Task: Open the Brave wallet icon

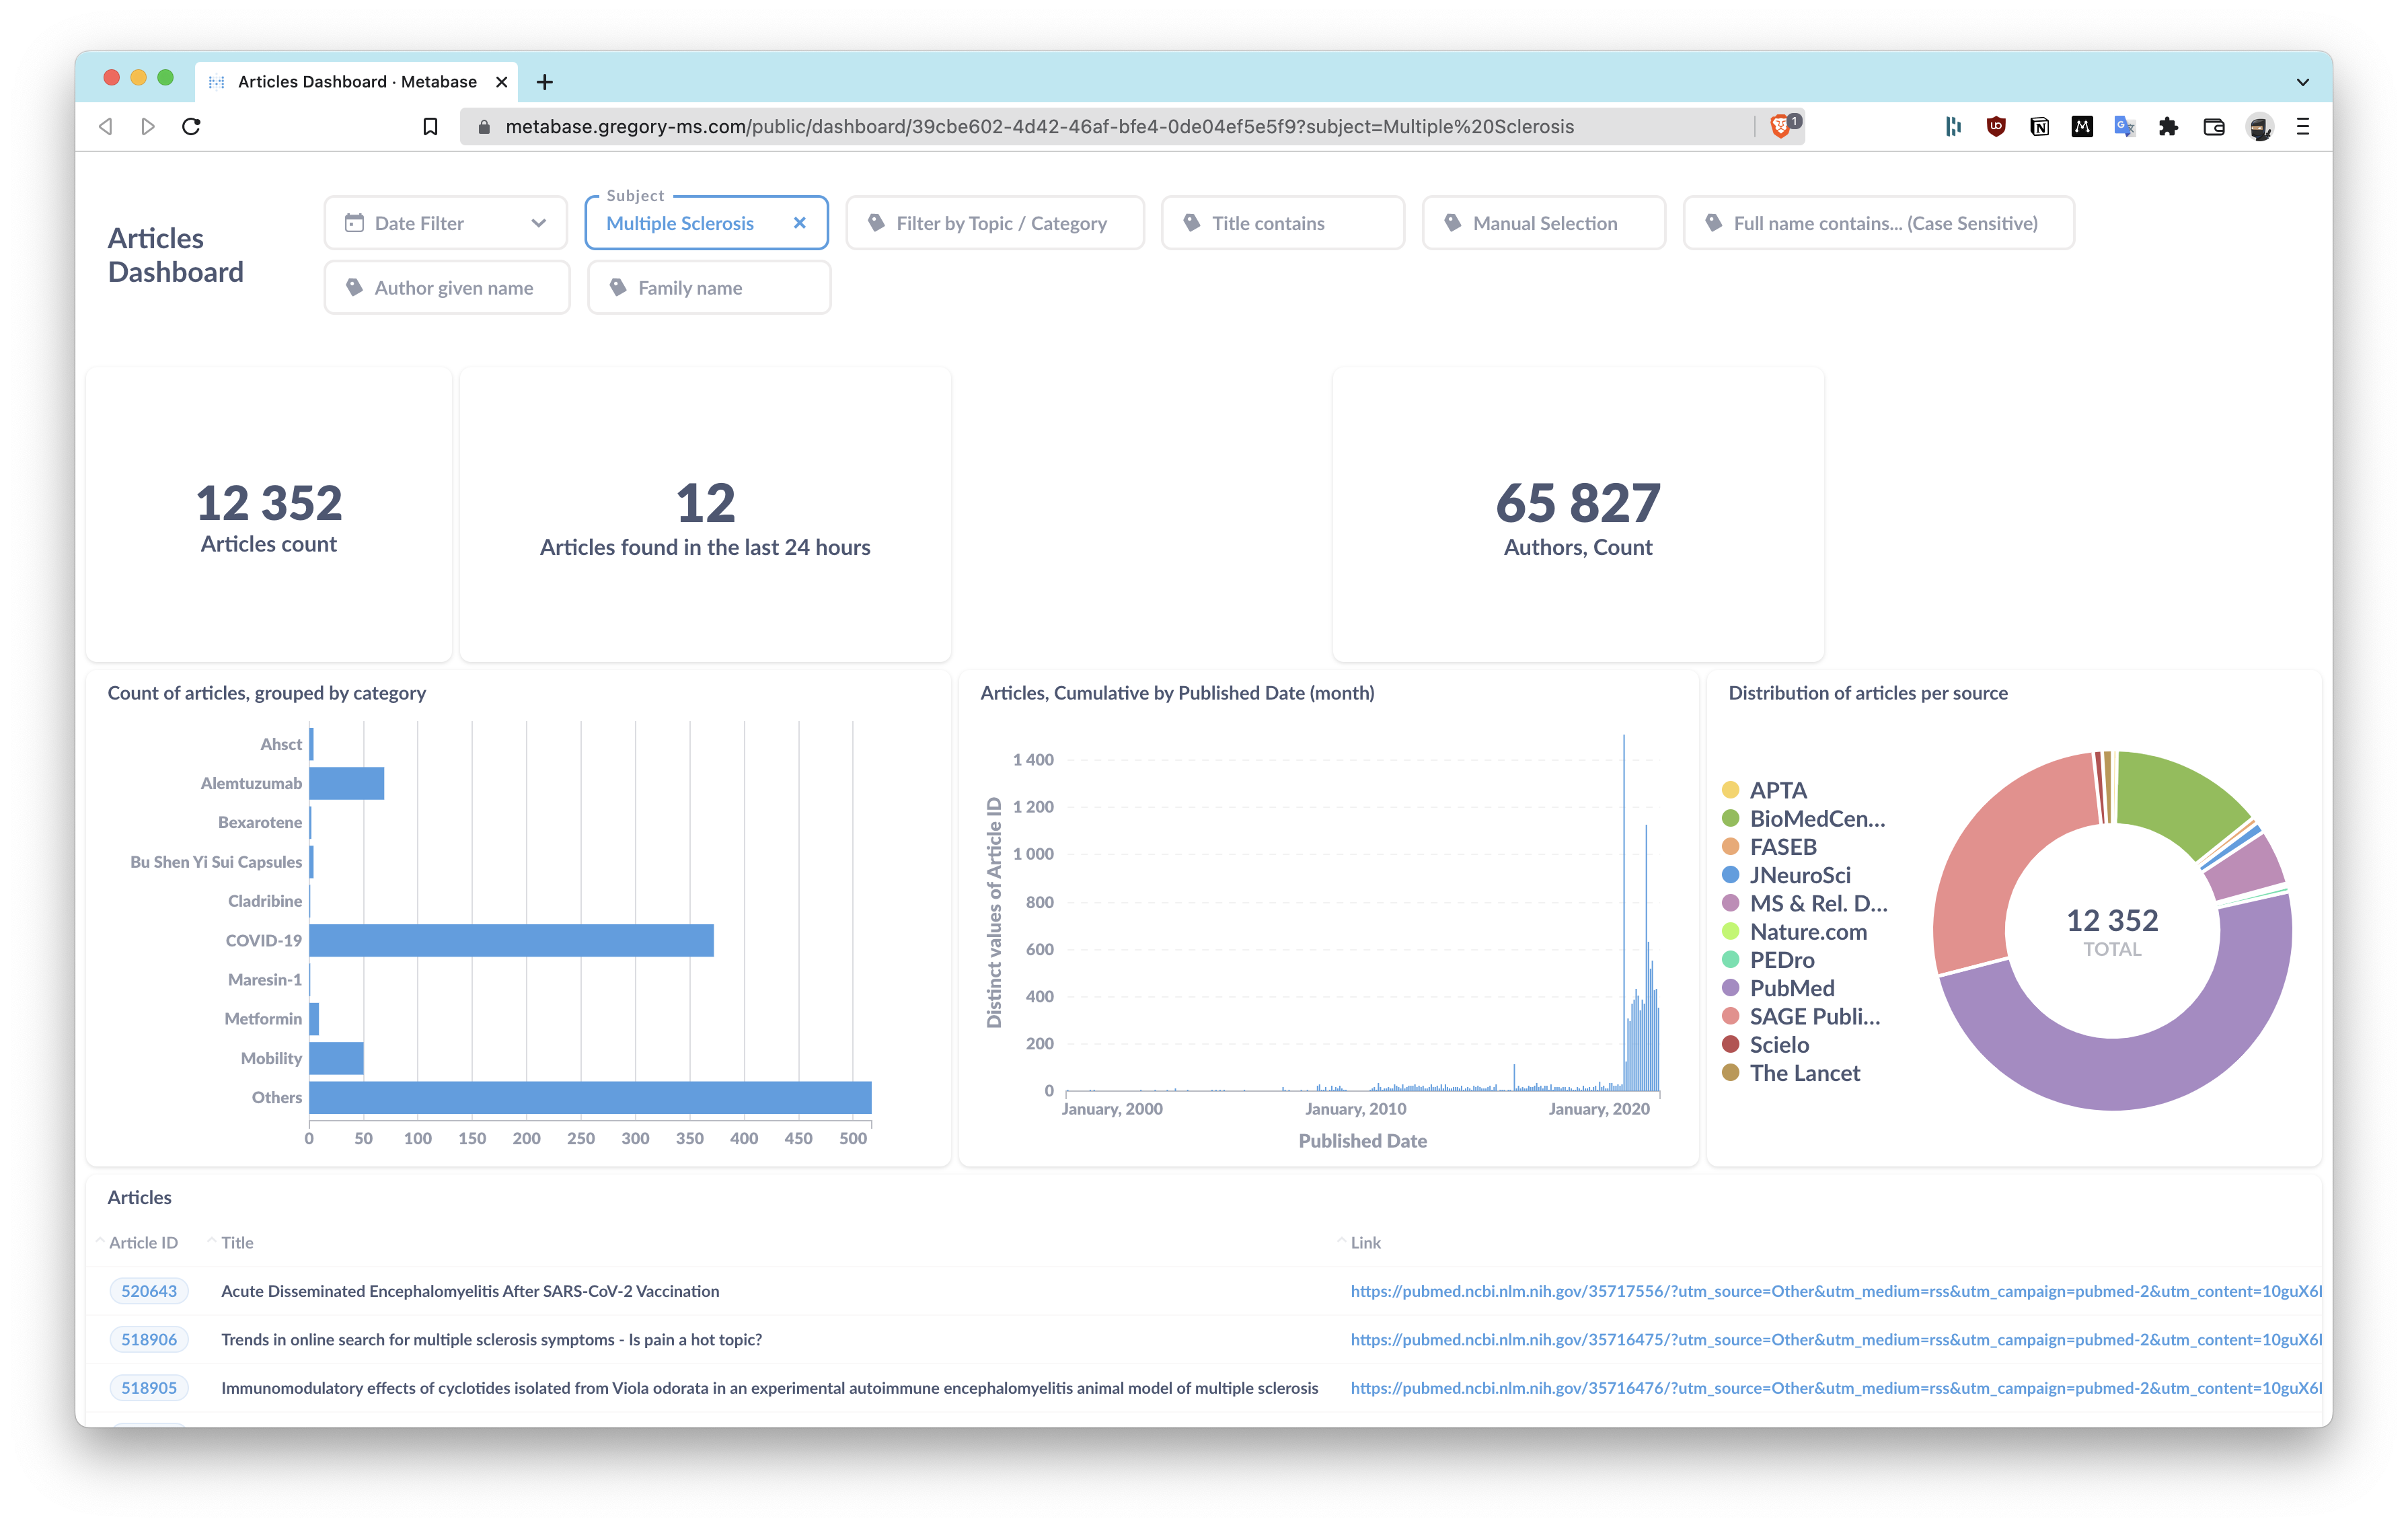Action: click(x=2214, y=126)
